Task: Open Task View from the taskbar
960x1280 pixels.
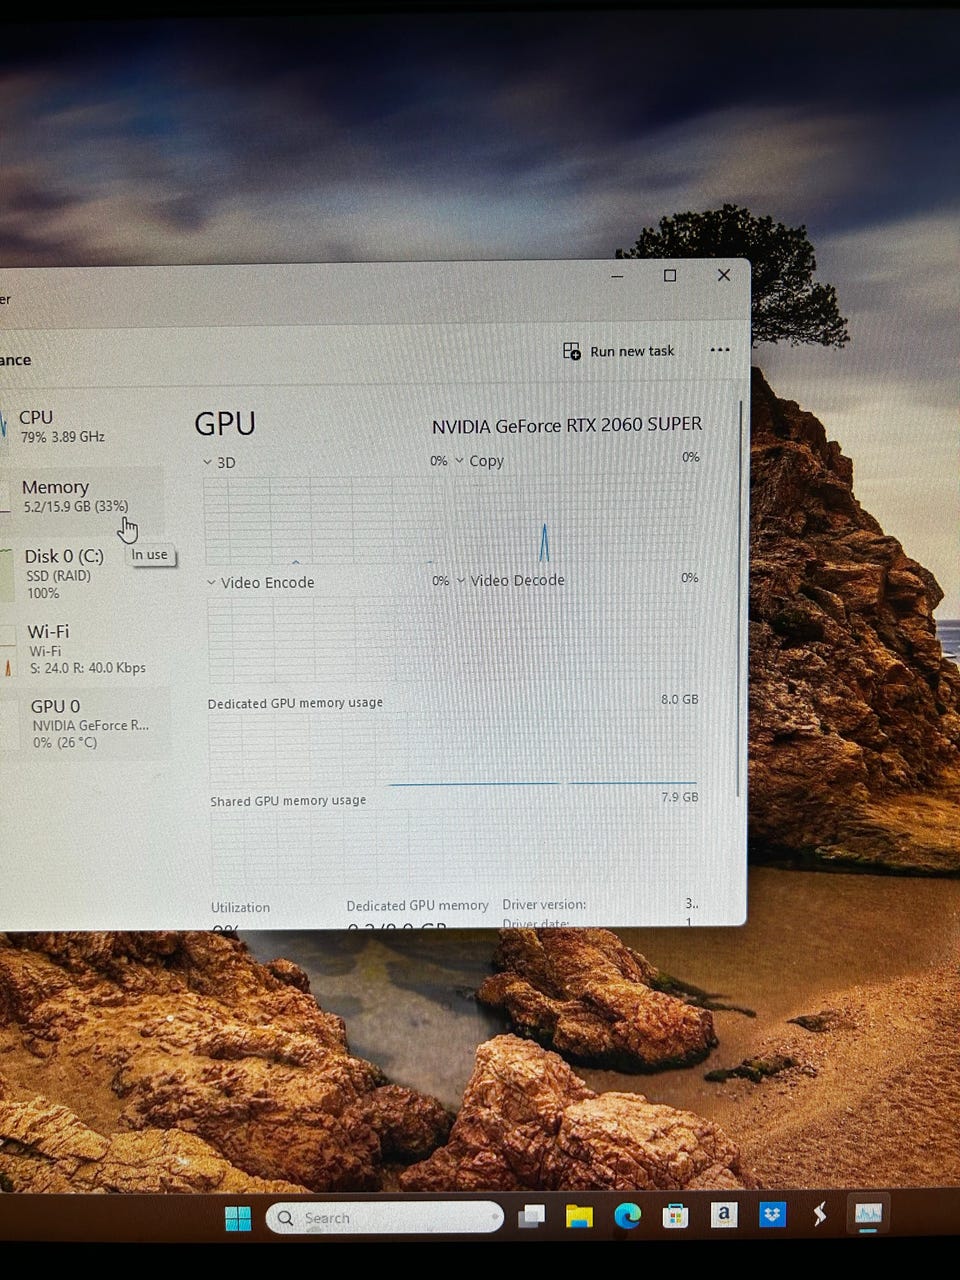Action: [532, 1216]
